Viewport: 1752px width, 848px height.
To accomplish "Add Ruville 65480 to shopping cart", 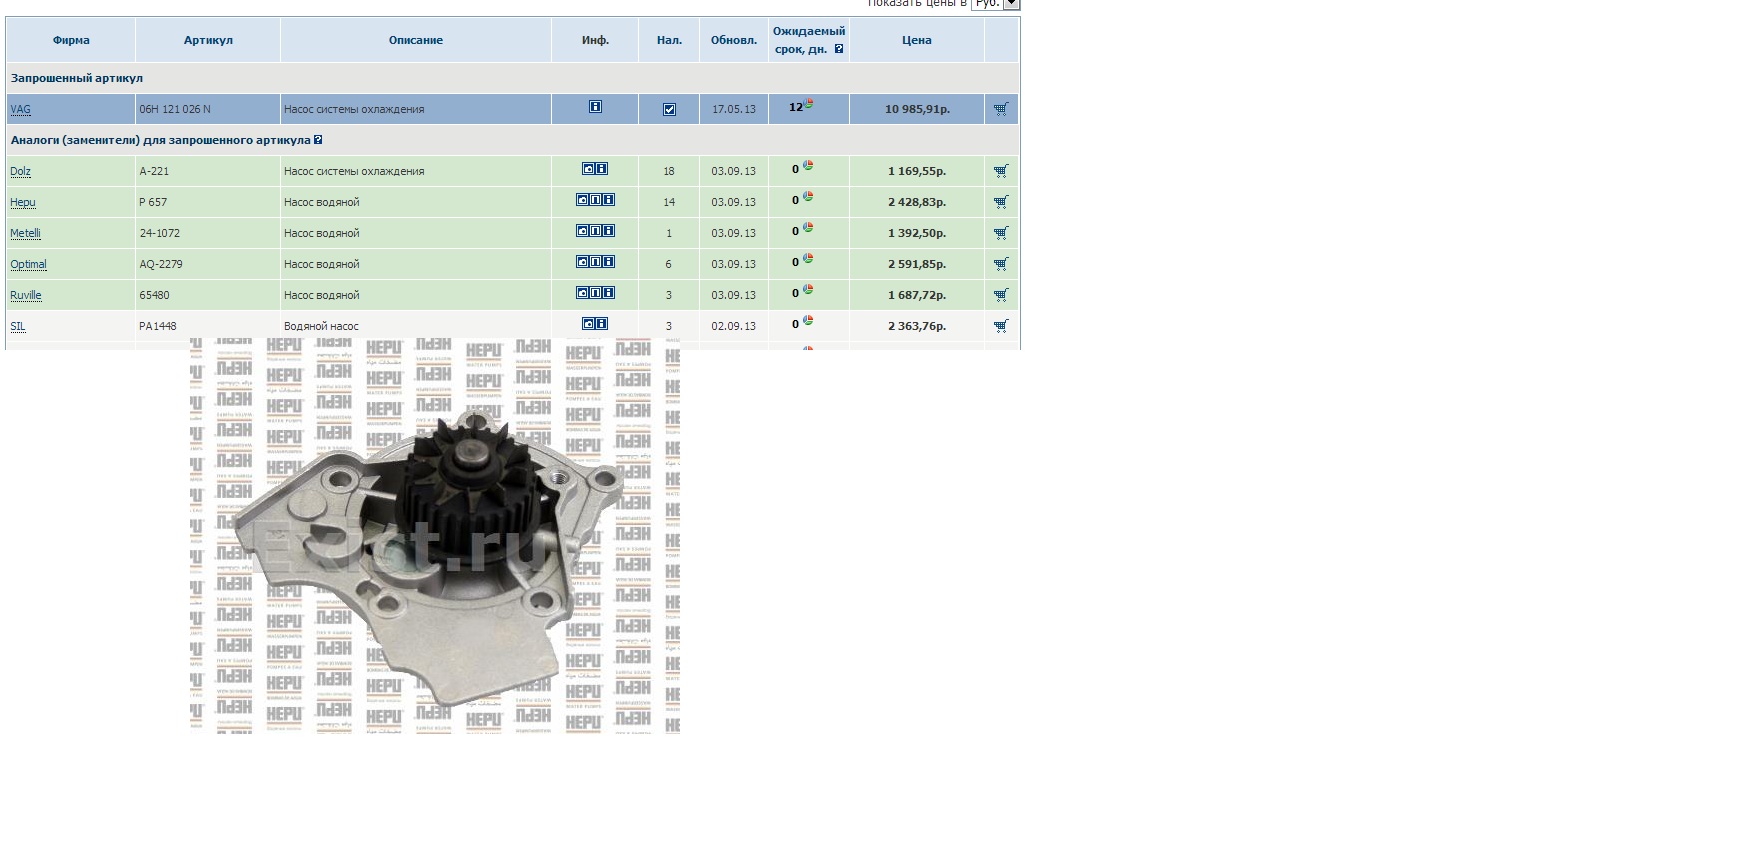I will pyautogui.click(x=1001, y=295).
